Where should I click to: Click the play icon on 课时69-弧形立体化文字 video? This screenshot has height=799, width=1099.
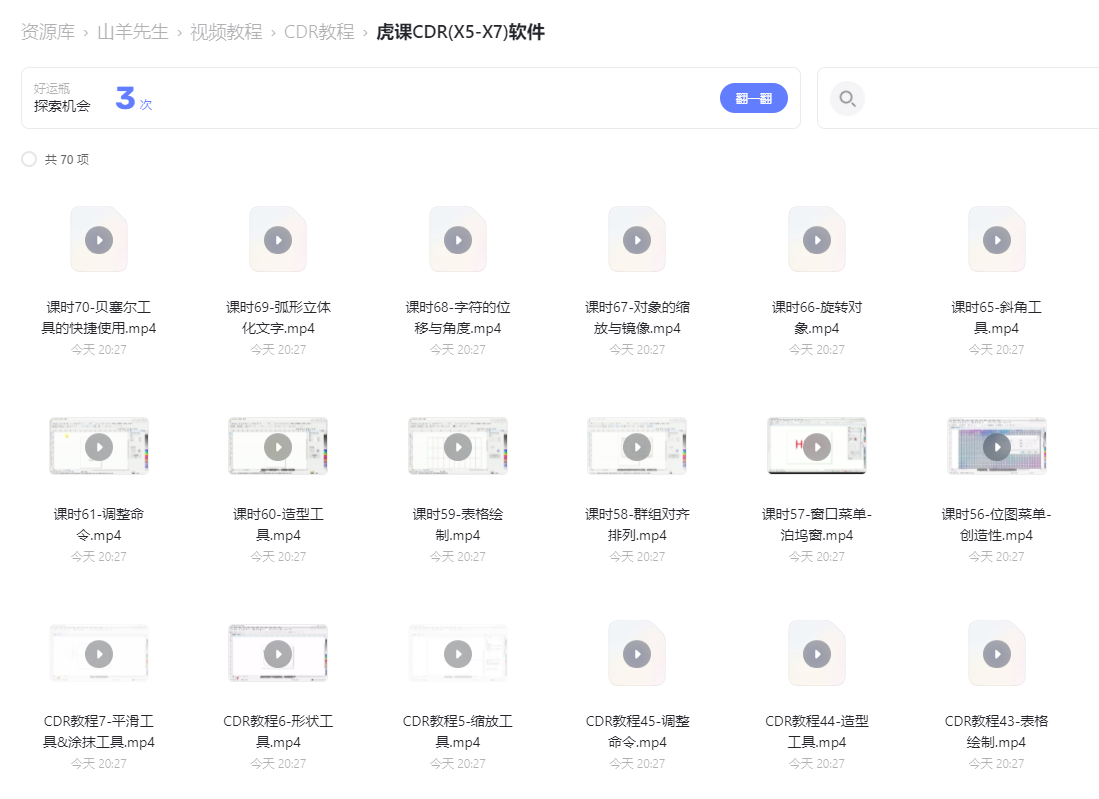tap(278, 238)
